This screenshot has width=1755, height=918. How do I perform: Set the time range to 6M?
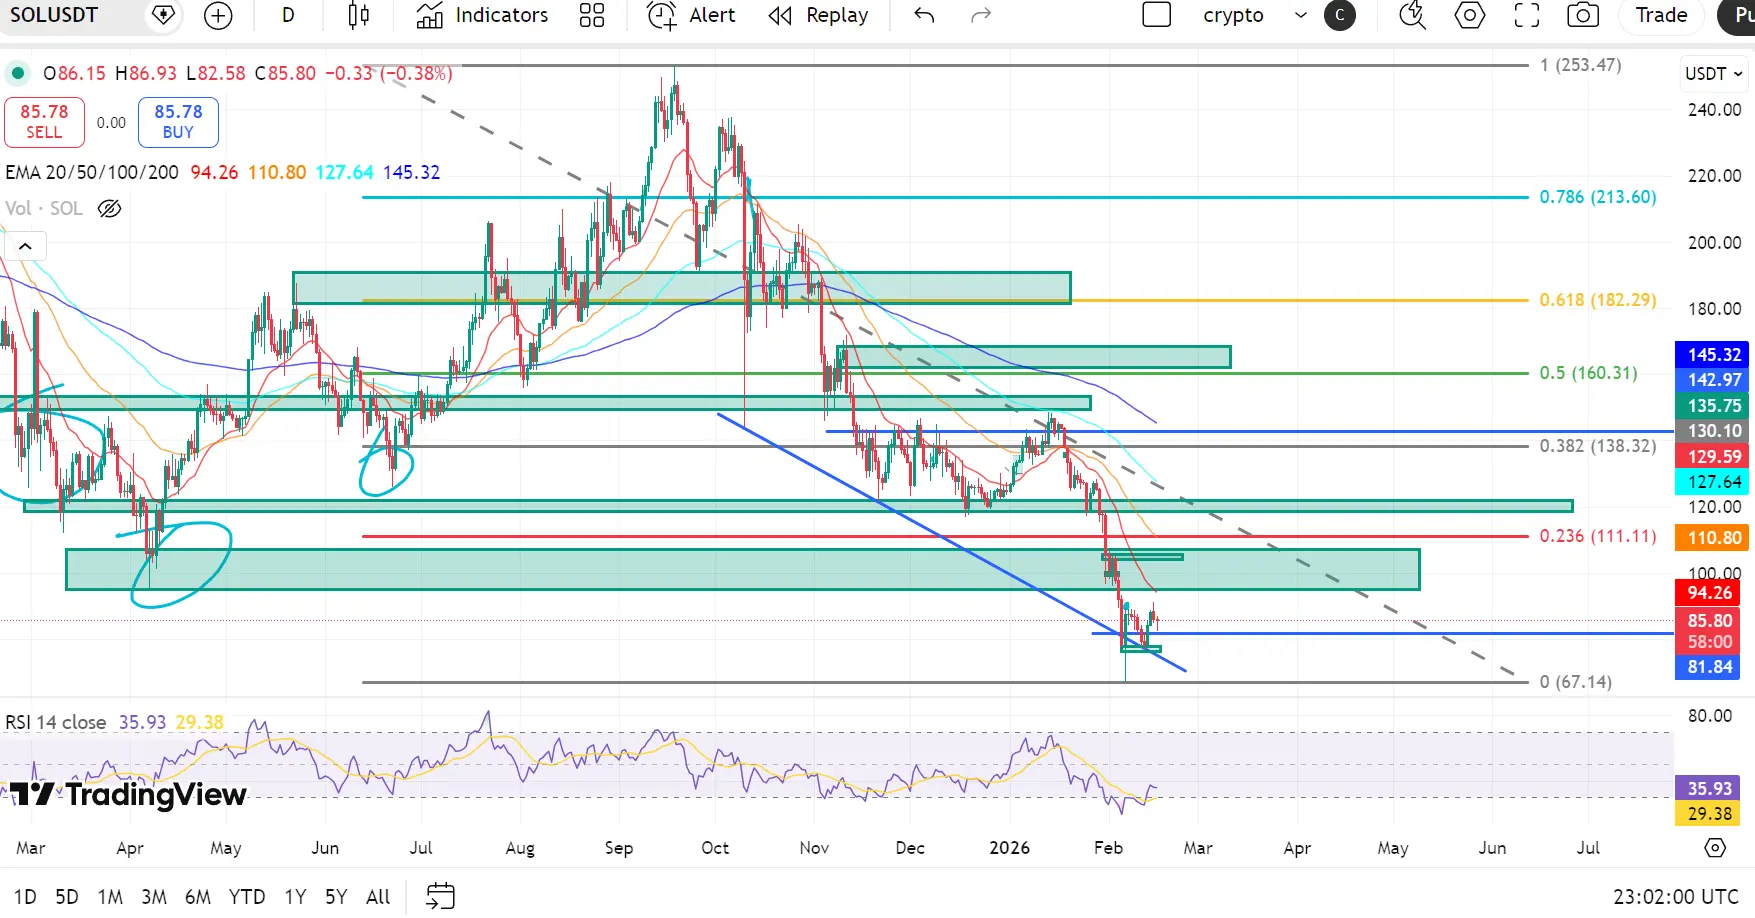click(198, 896)
